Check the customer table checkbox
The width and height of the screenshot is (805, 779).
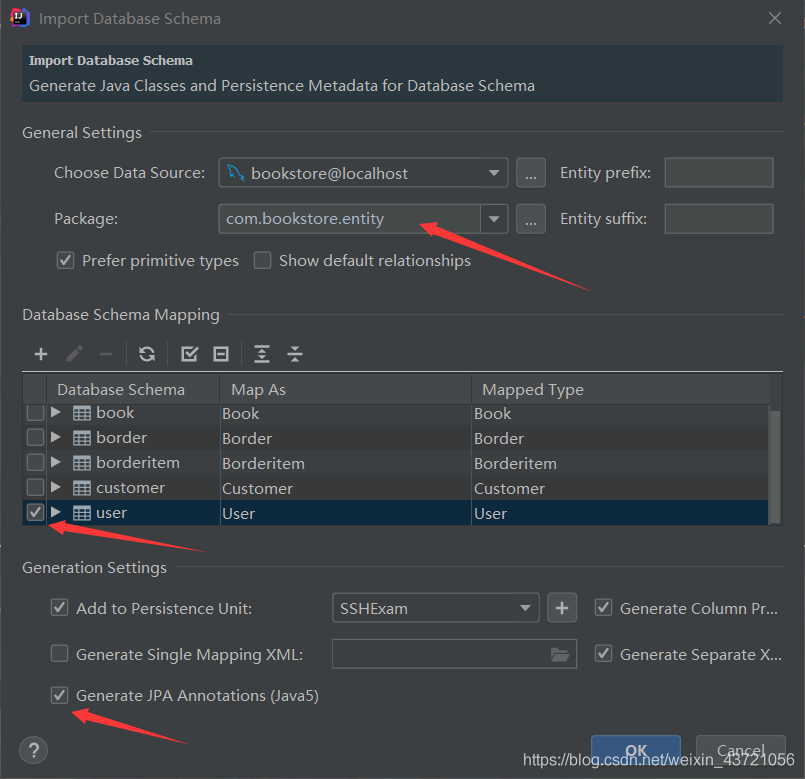pyautogui.click(x=35, y=487)
